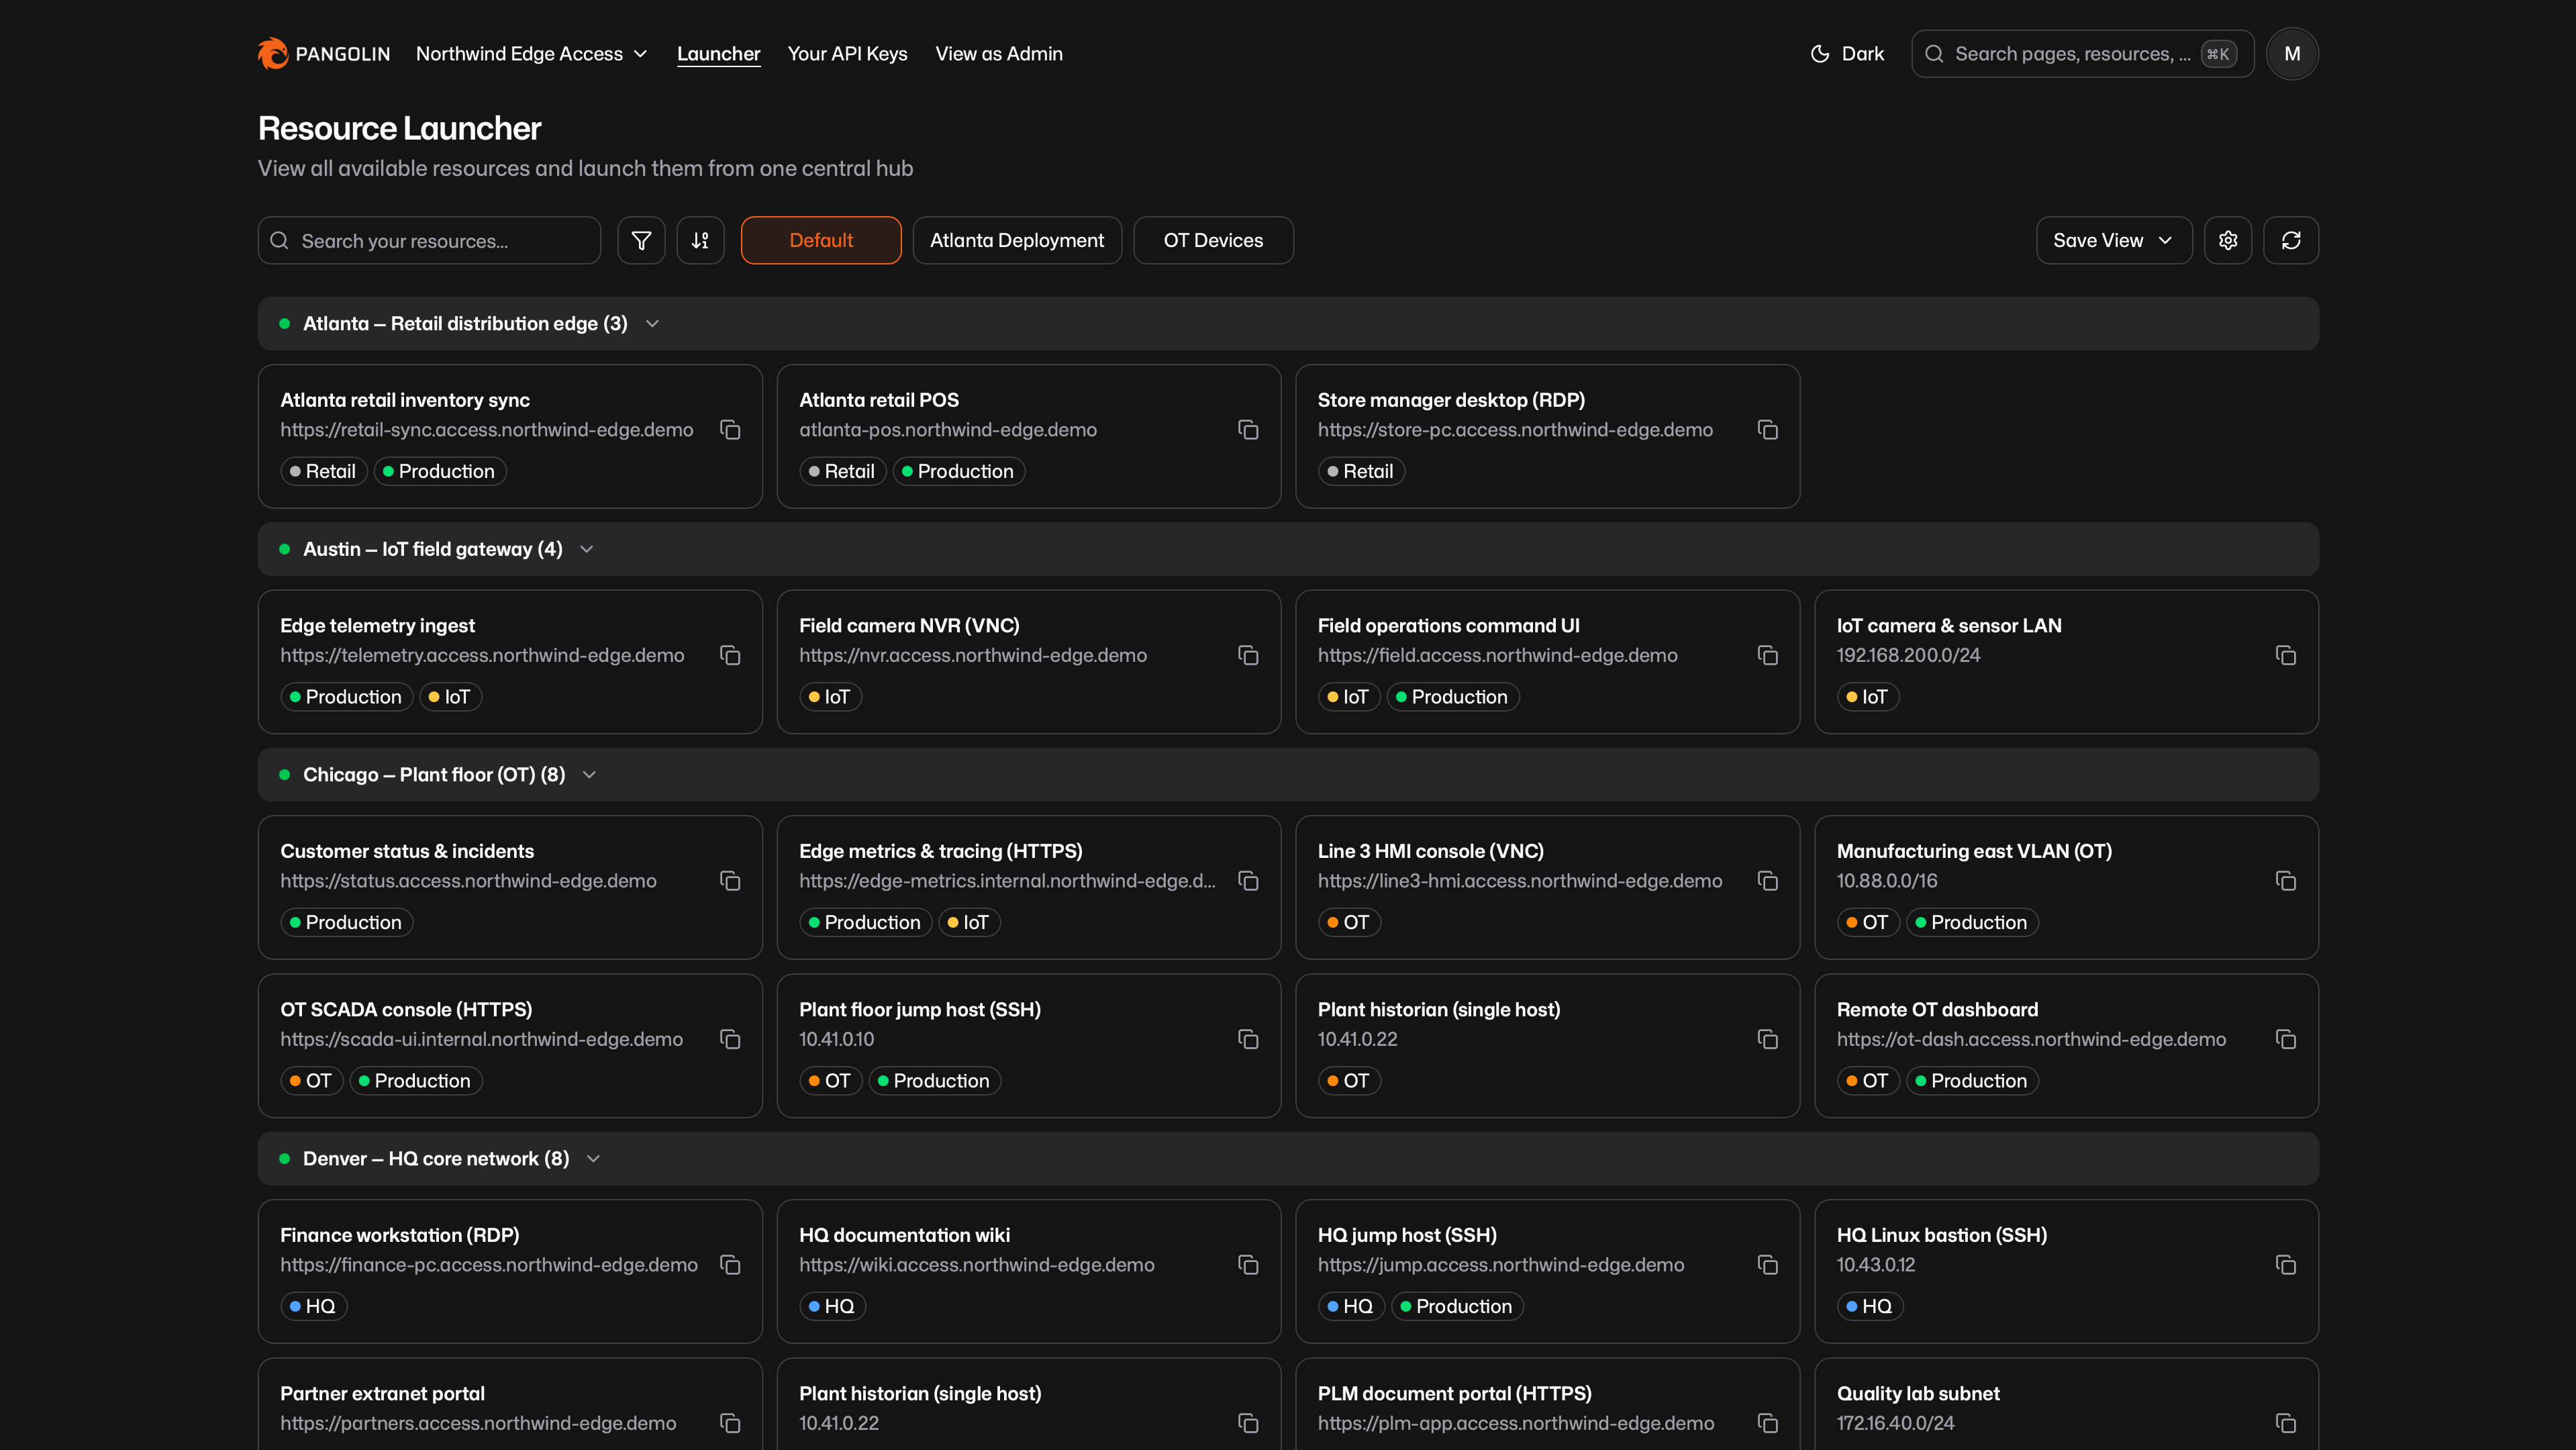
Task: Click Retail tag on Store manager desktop
Action: pos(1360,471)
